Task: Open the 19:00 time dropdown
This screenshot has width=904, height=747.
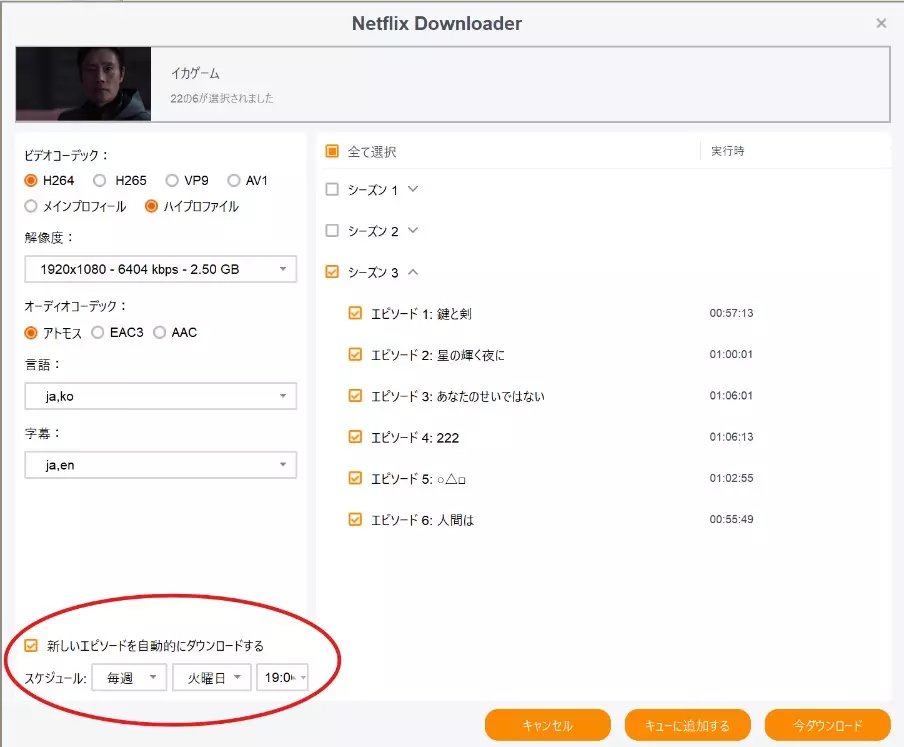Action: coord(282,678)
